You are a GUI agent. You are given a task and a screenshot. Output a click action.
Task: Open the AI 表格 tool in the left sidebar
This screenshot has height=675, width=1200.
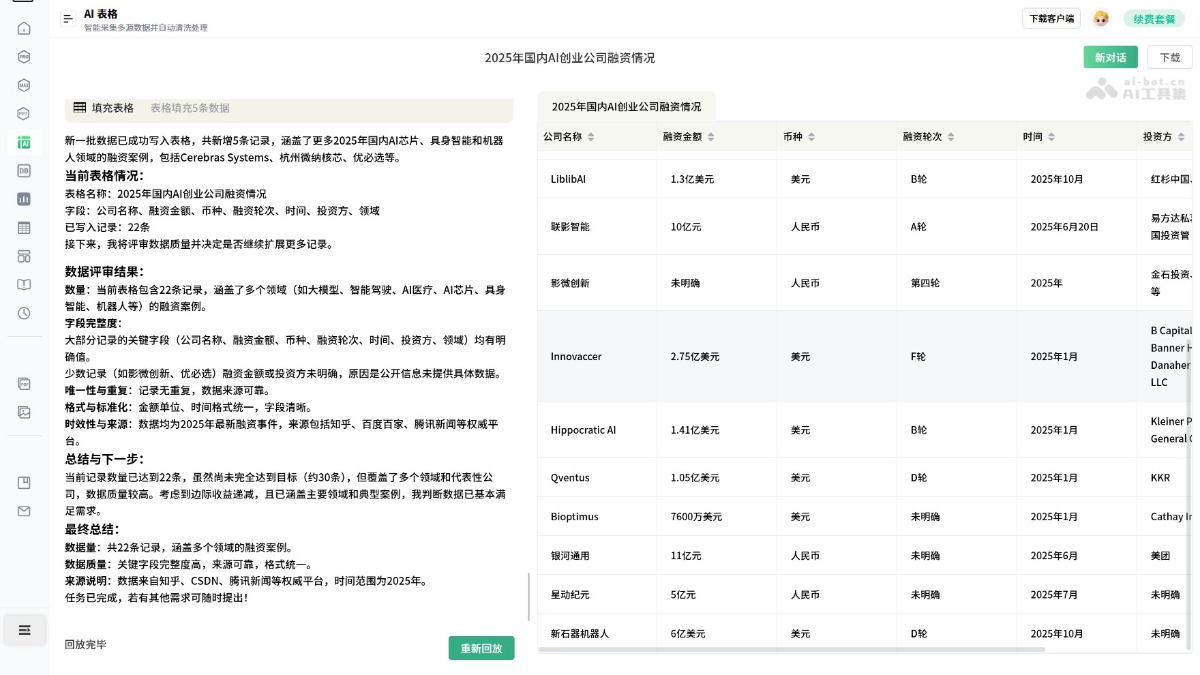24,142
